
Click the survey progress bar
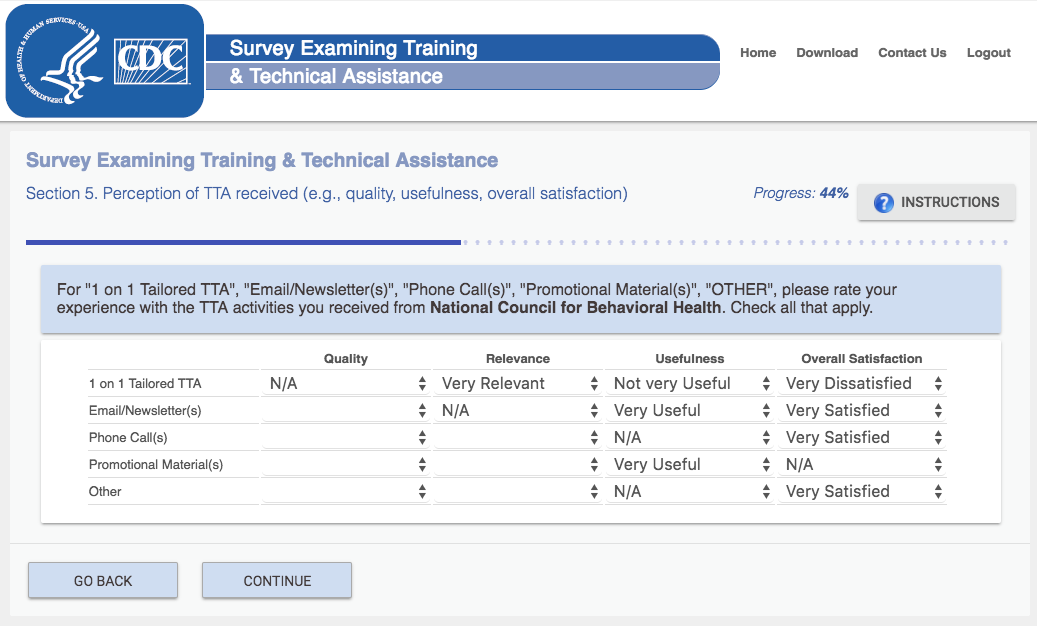pos(516,242)
